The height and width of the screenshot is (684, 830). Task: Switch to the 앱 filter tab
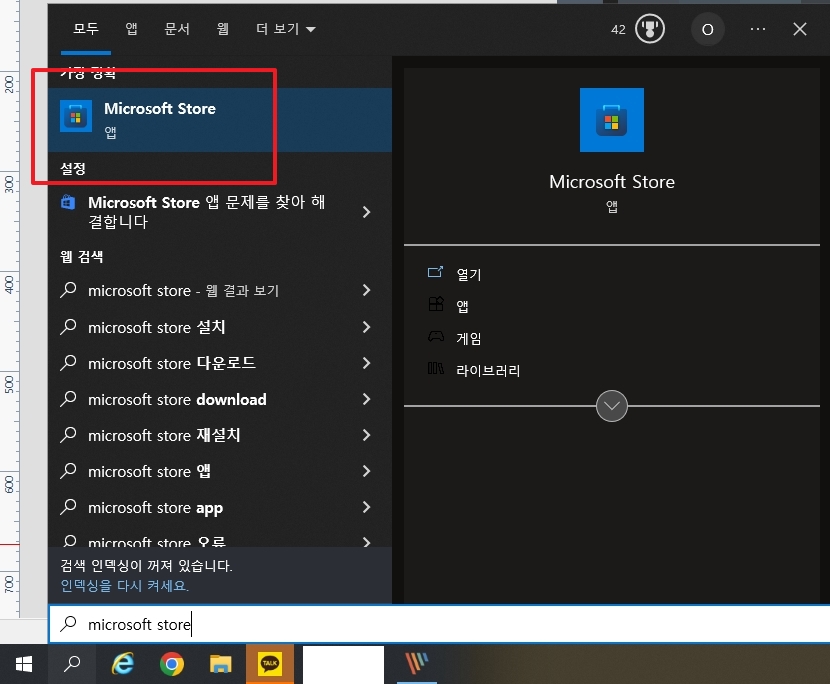[131, 29]
